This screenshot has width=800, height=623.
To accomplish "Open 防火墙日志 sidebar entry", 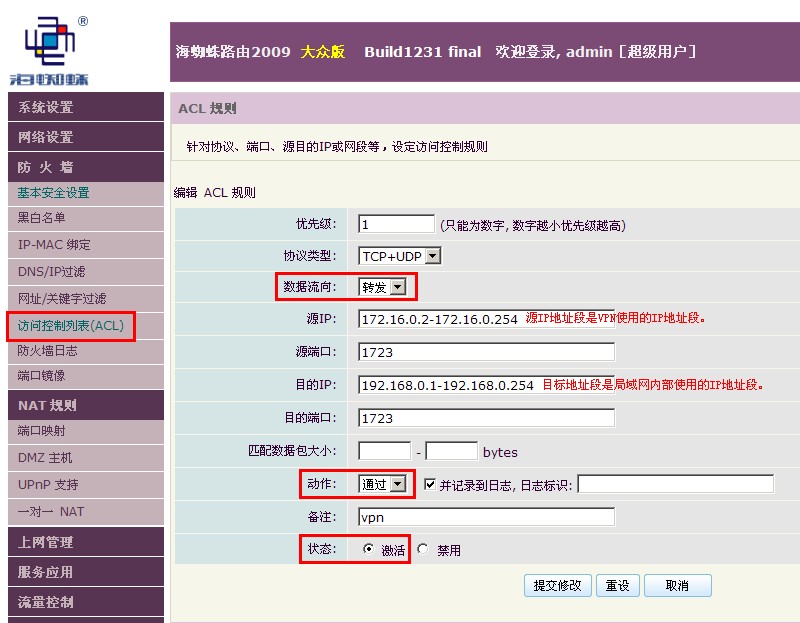I will pyautogui.click(x=86, y=351).
